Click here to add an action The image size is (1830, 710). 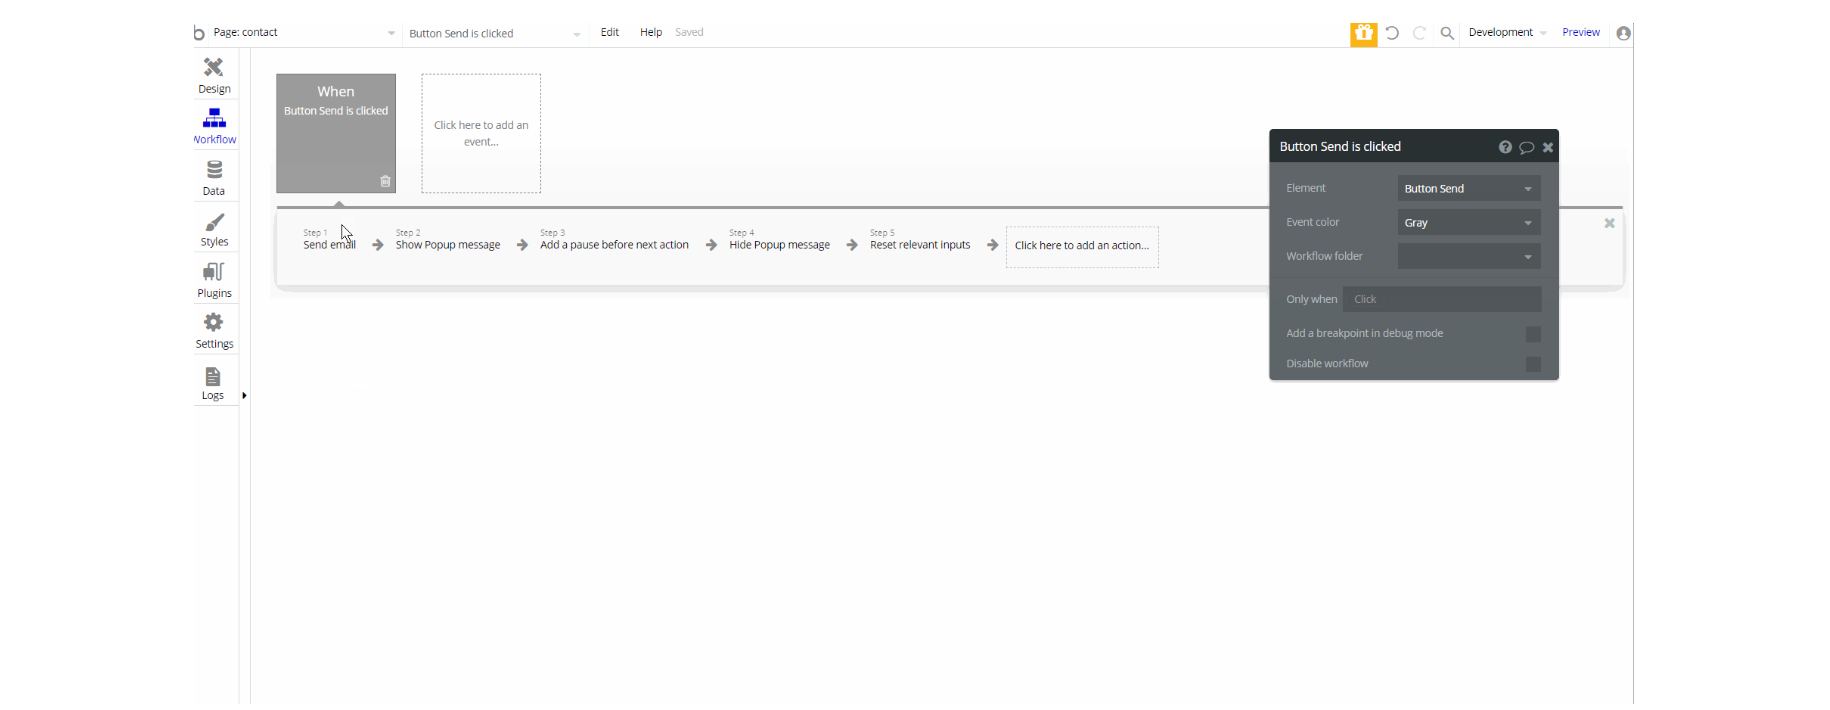1082,246
